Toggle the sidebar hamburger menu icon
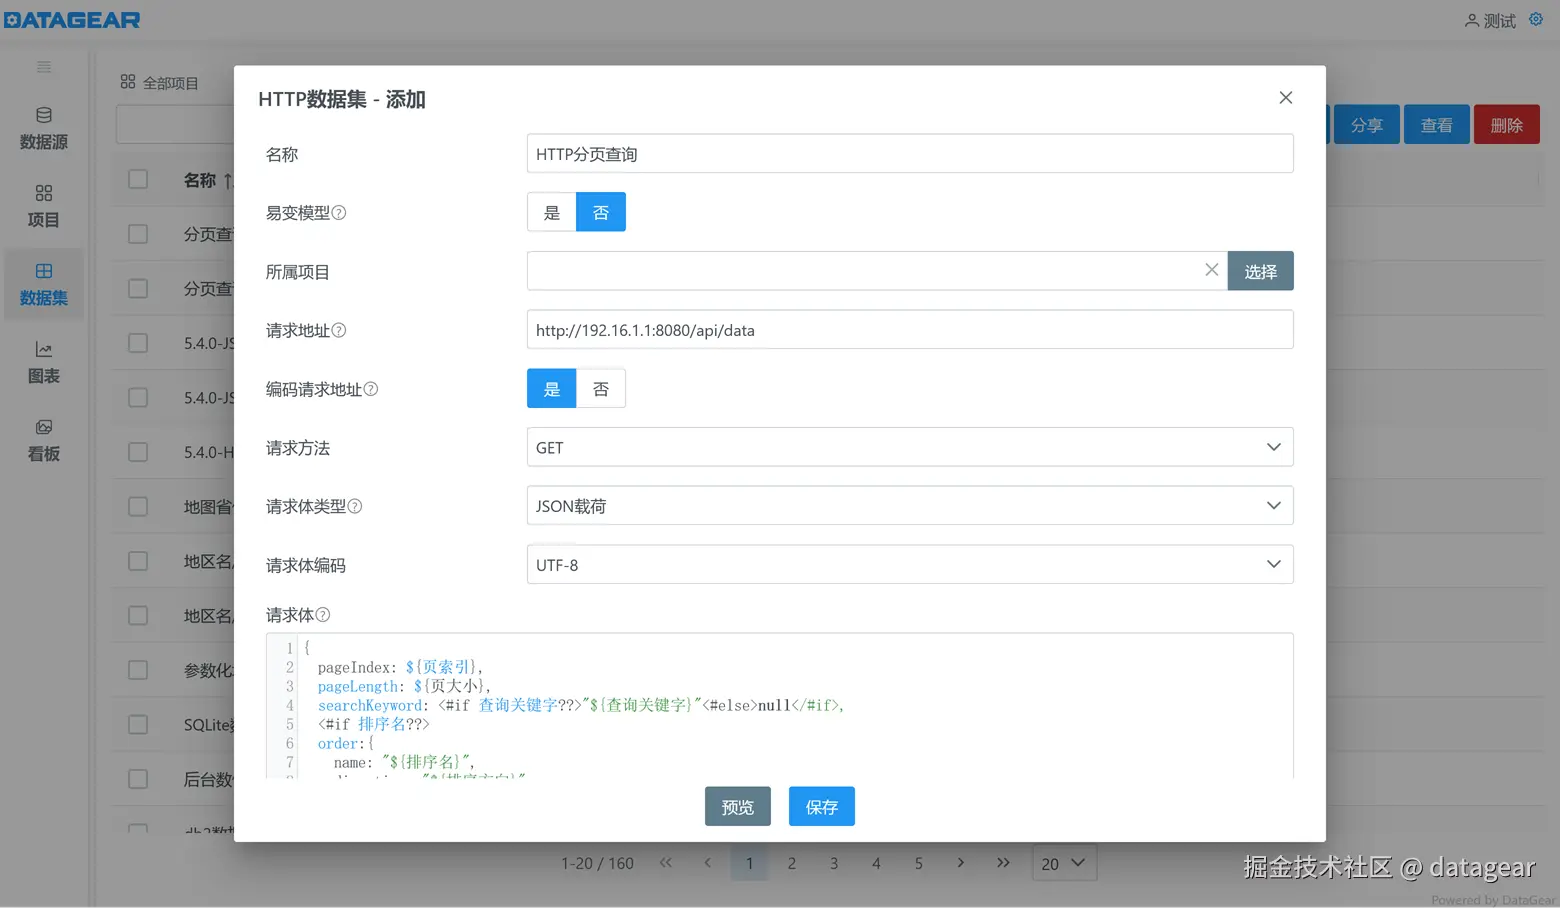 [44, 67]
